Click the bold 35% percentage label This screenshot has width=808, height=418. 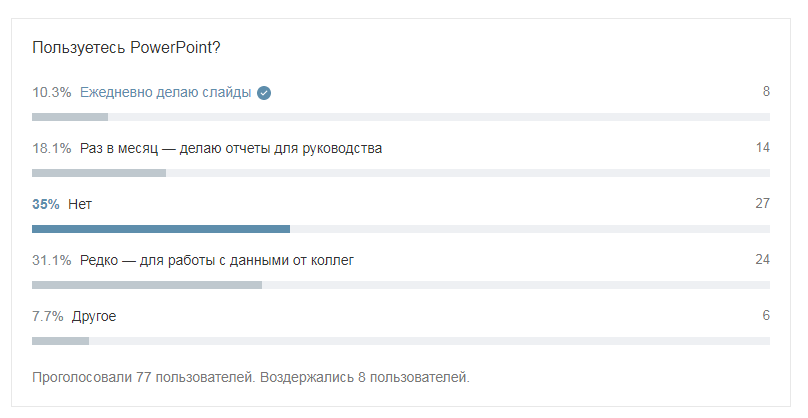point(46,204)
